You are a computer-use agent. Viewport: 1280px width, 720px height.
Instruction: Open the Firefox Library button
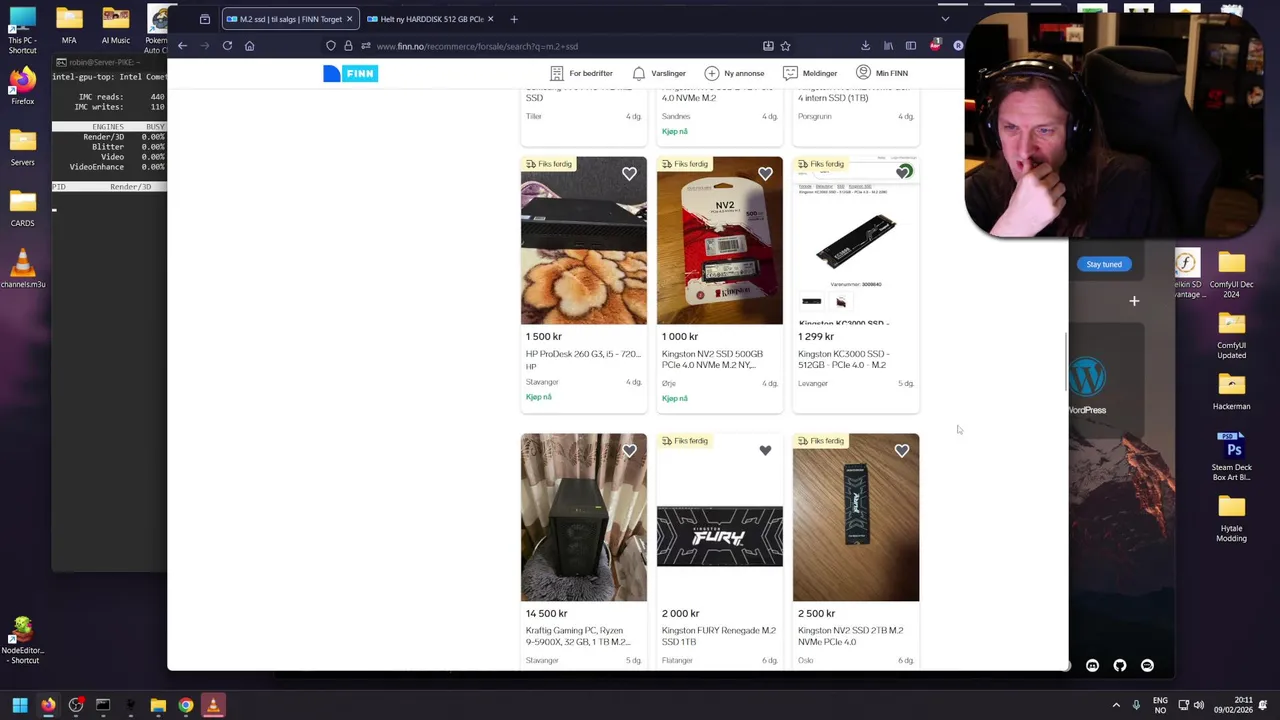(888, 46)
